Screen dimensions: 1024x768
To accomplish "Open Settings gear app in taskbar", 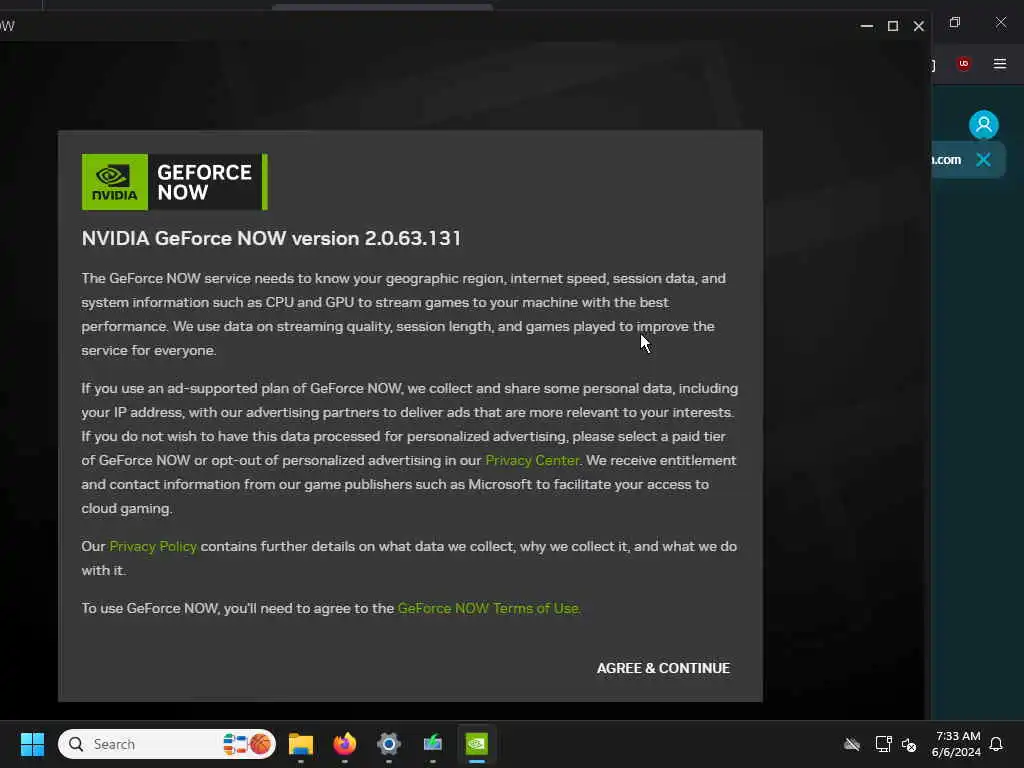I will tap(389, 744).
